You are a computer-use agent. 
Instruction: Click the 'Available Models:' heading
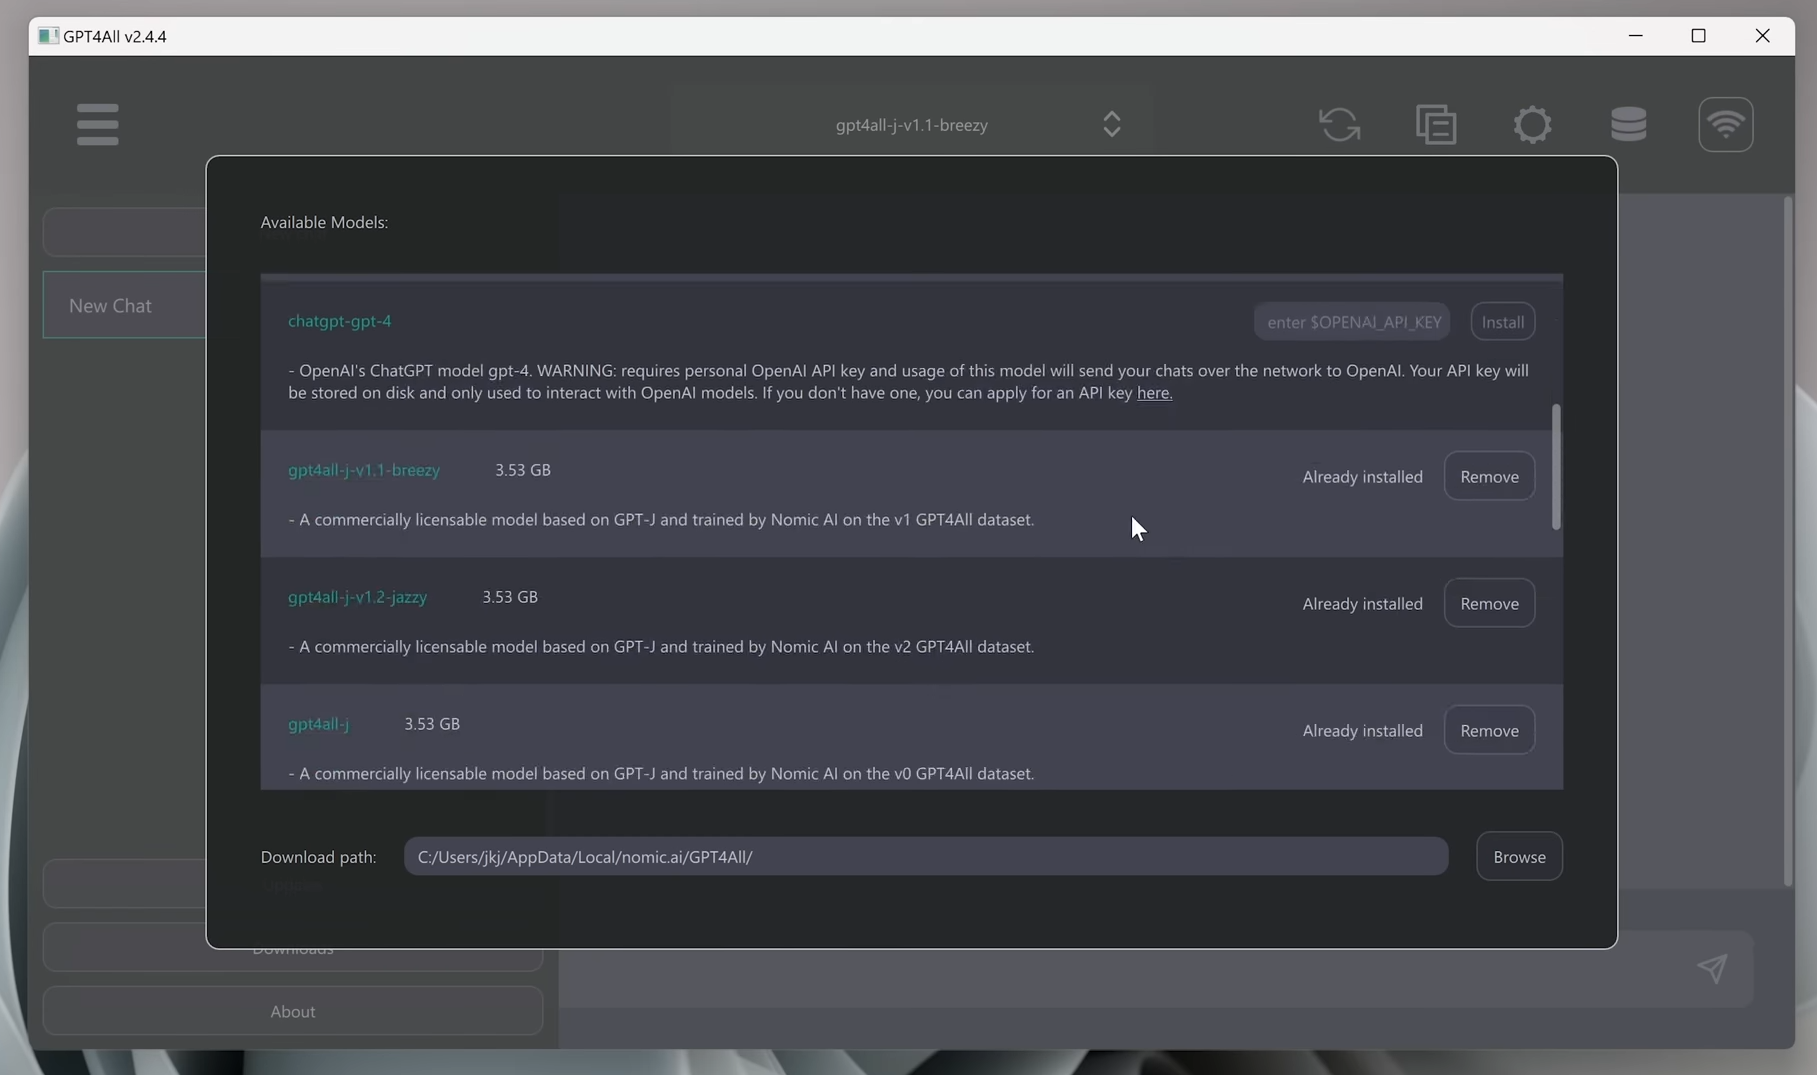[x=324, y=222]
